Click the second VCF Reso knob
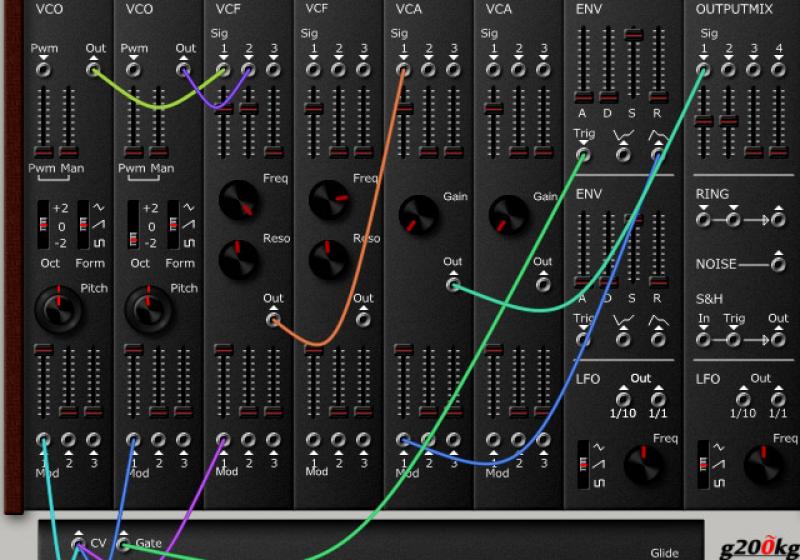This screenshot has height=560, width=800. 329,260
